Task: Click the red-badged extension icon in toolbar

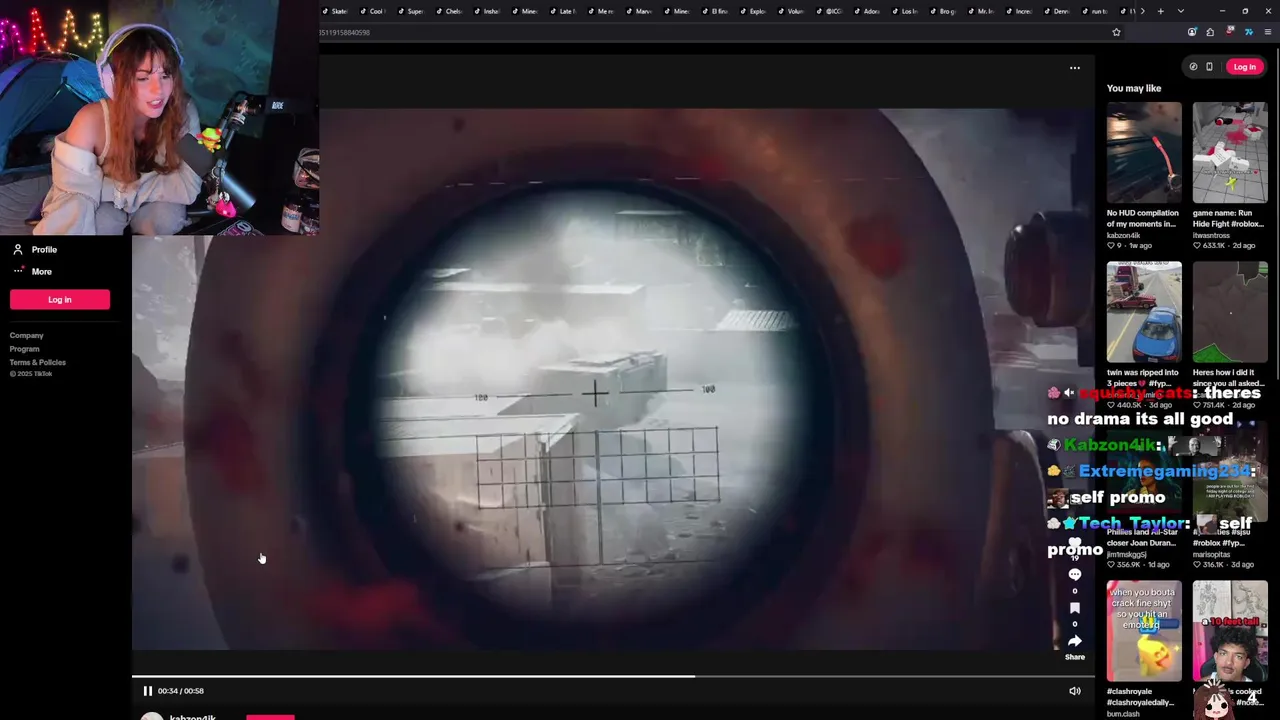Action: 1229,32
